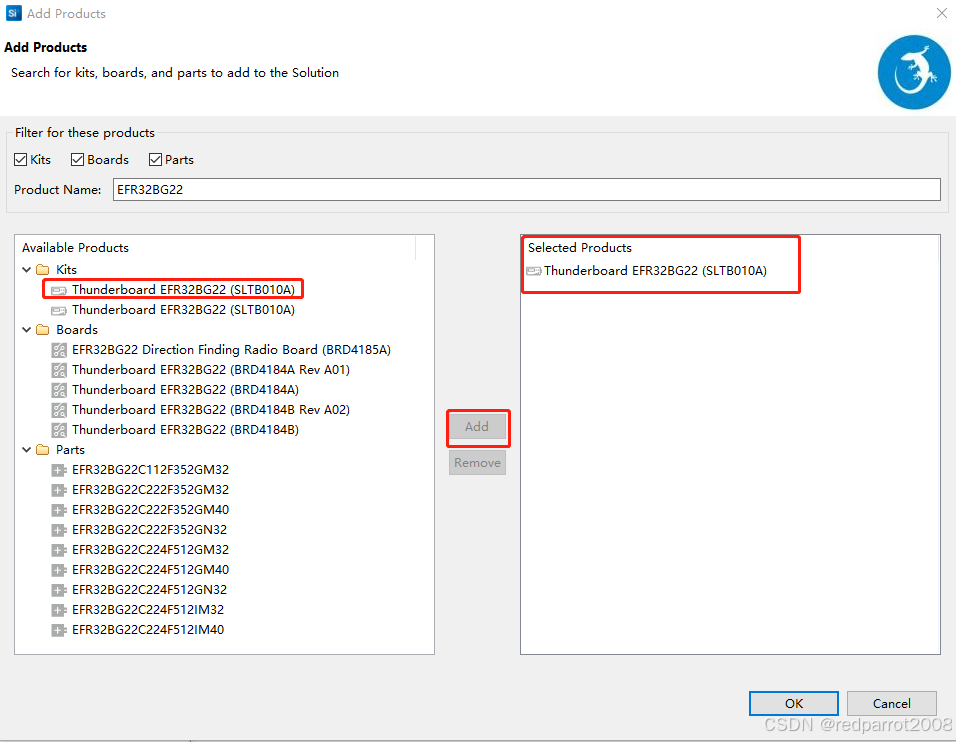
Task: Click the Simplicity Studio title bar icon
Action: coord(13,13)
